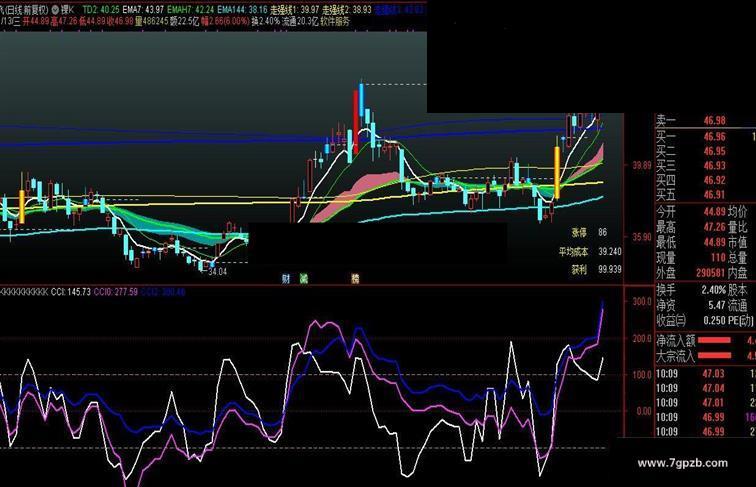Select the EMA144: 38.16 indicator value
Screen dimensions: 756x487
(x=243, y=10)
